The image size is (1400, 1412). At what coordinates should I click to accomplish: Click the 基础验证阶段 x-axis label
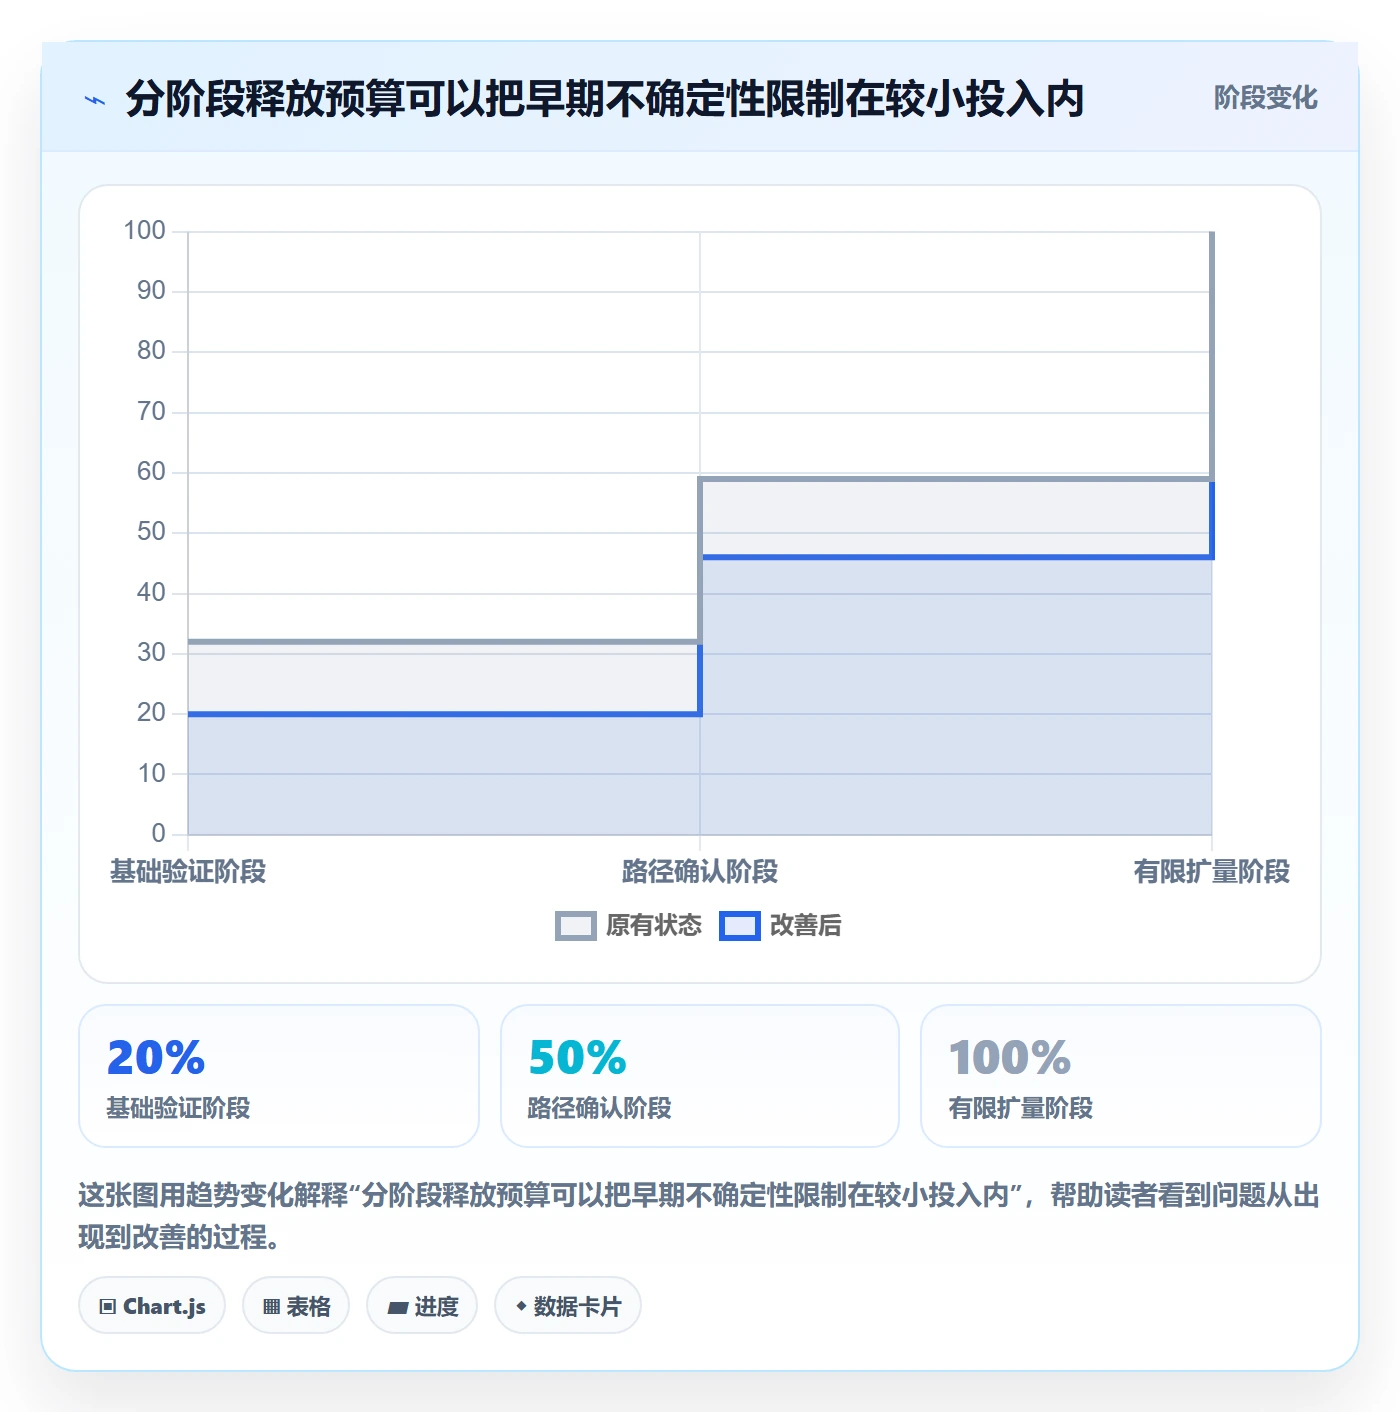[188, 872]
